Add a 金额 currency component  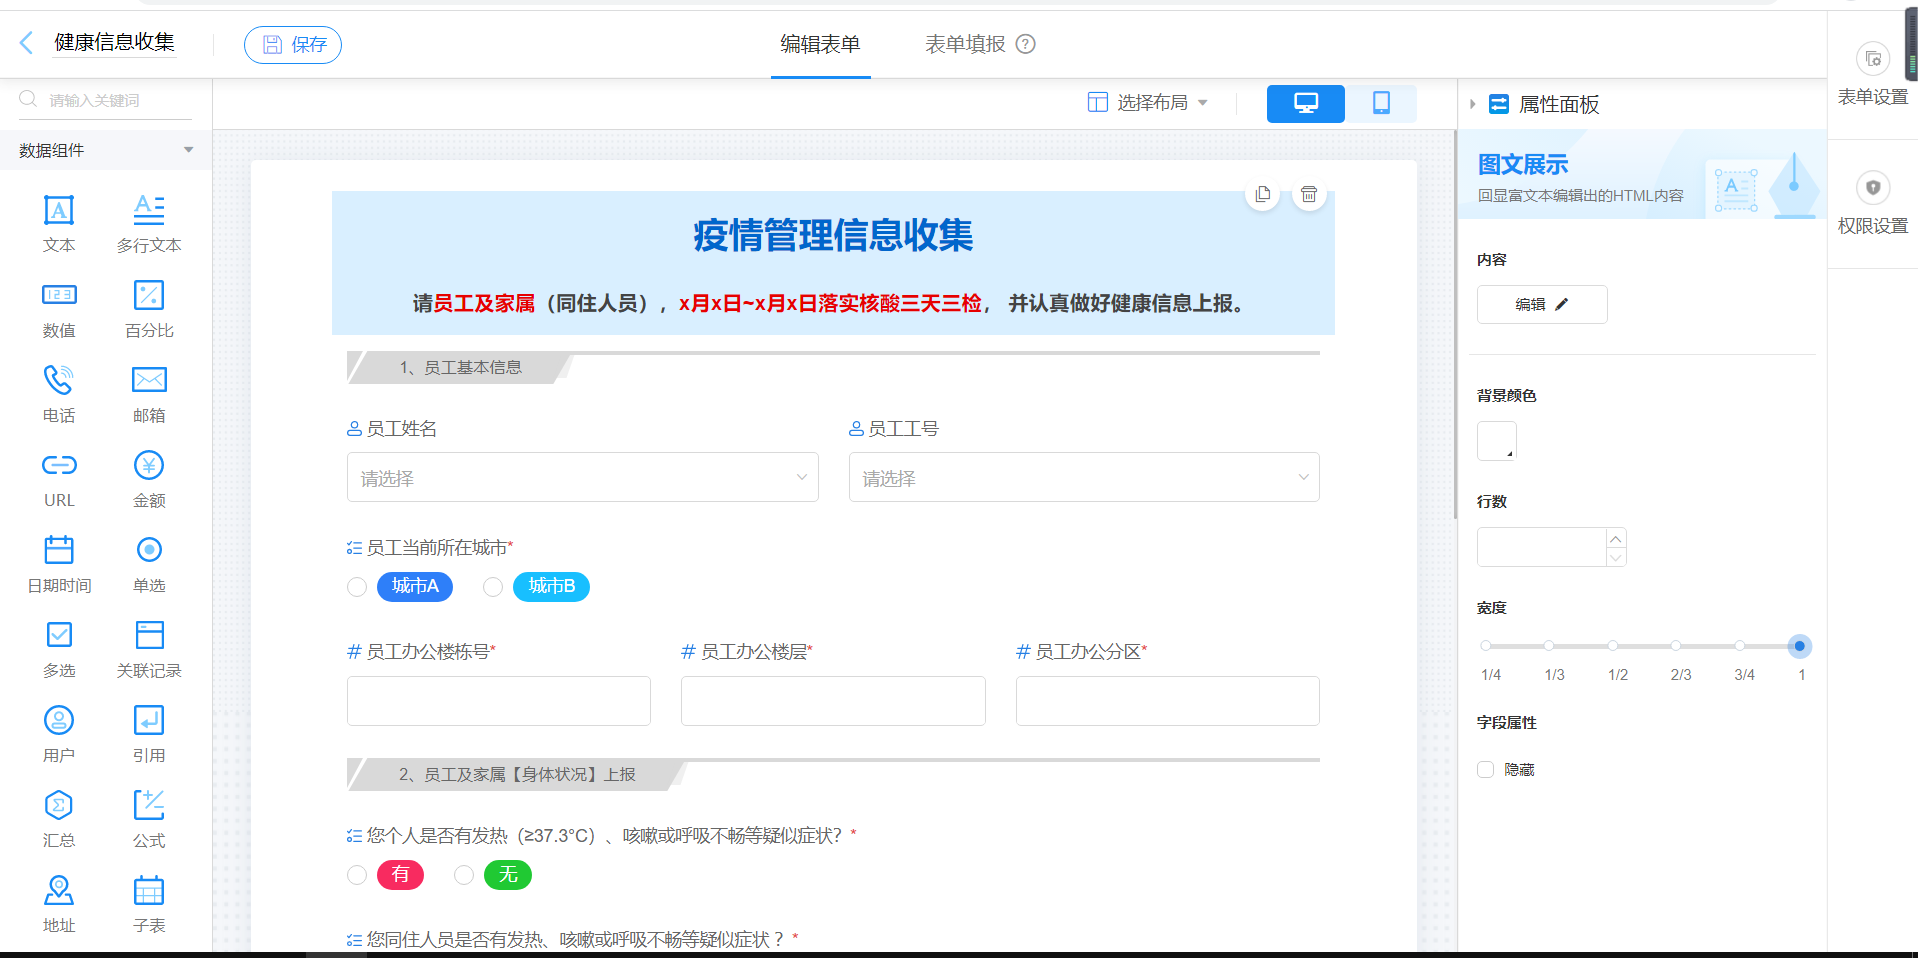[149, 479]
